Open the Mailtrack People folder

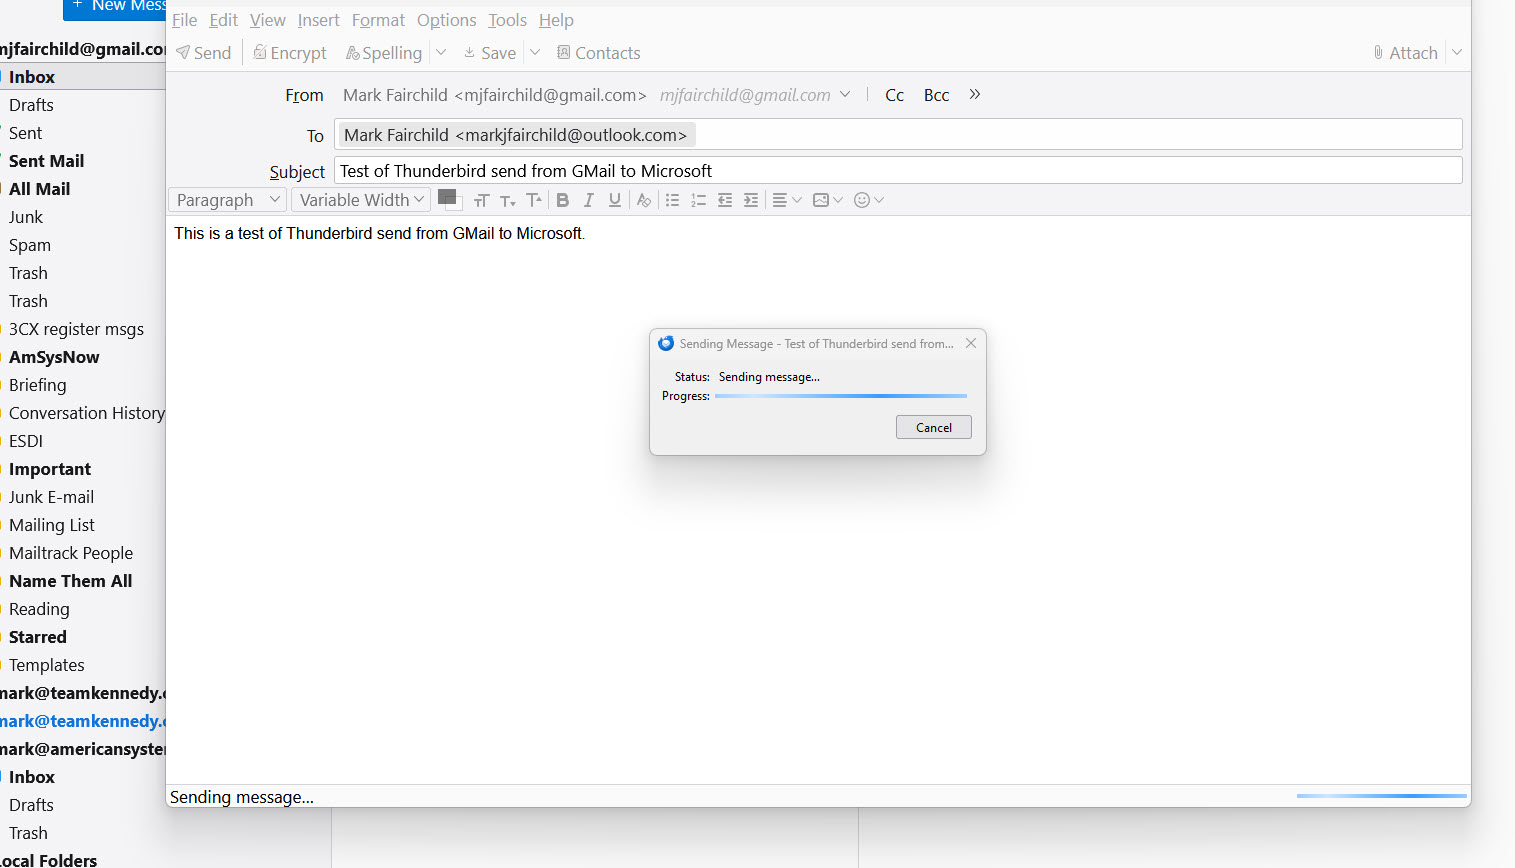pyautogui.click(x=71, y=553)
